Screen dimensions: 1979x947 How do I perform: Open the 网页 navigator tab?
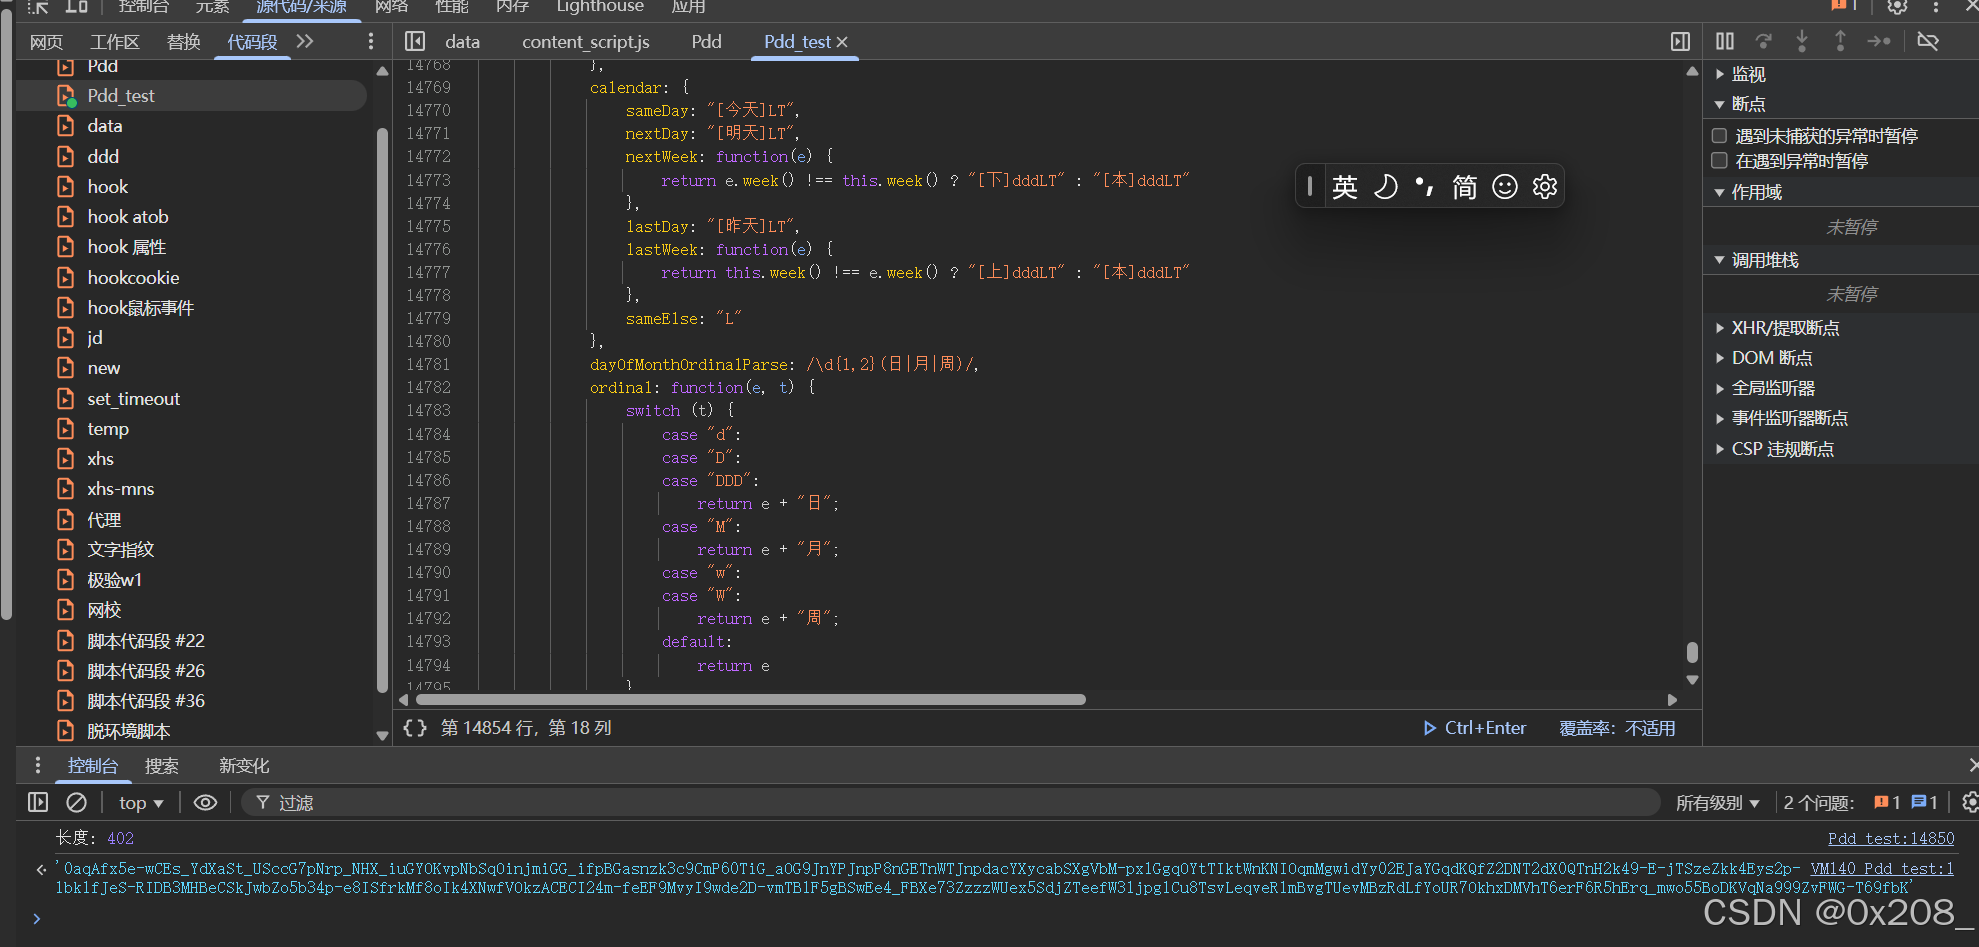[46, 42]
